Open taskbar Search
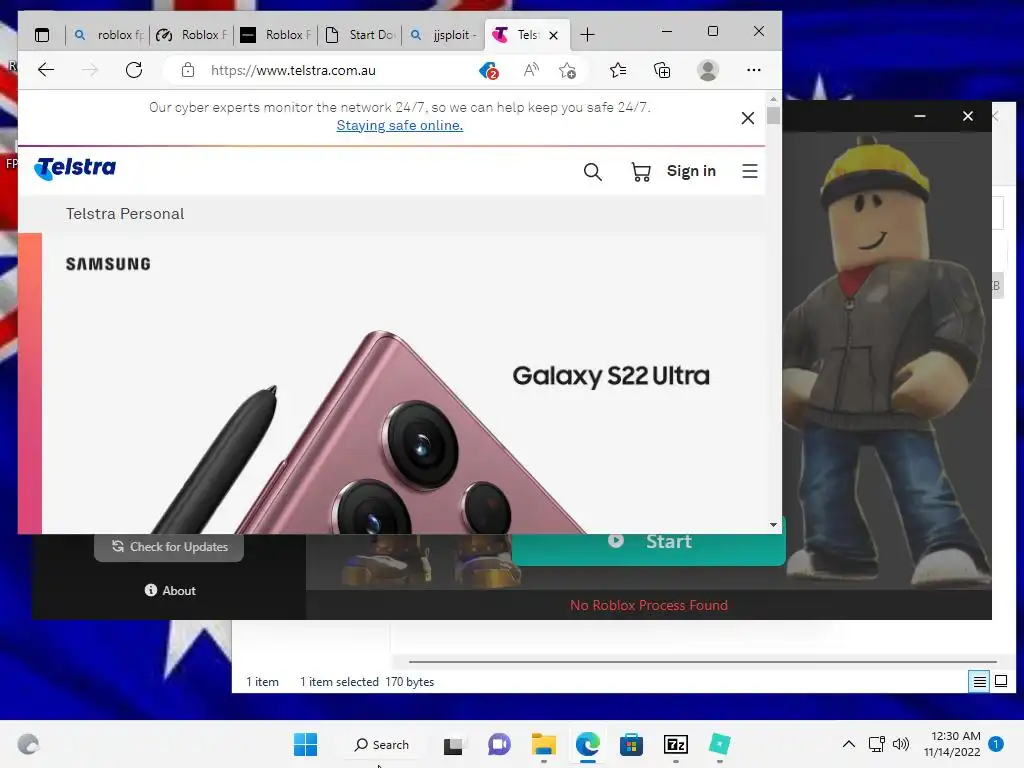The width and height of the screenshot is (1024, 768). pos(381,744)
